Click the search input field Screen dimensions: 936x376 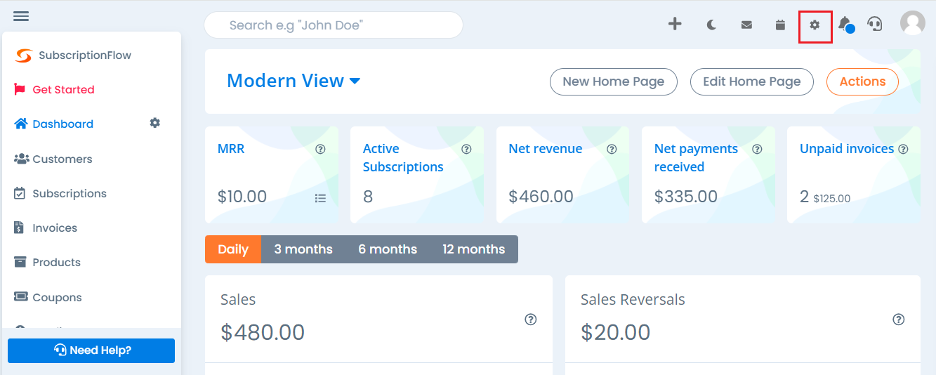click(334, 25)
